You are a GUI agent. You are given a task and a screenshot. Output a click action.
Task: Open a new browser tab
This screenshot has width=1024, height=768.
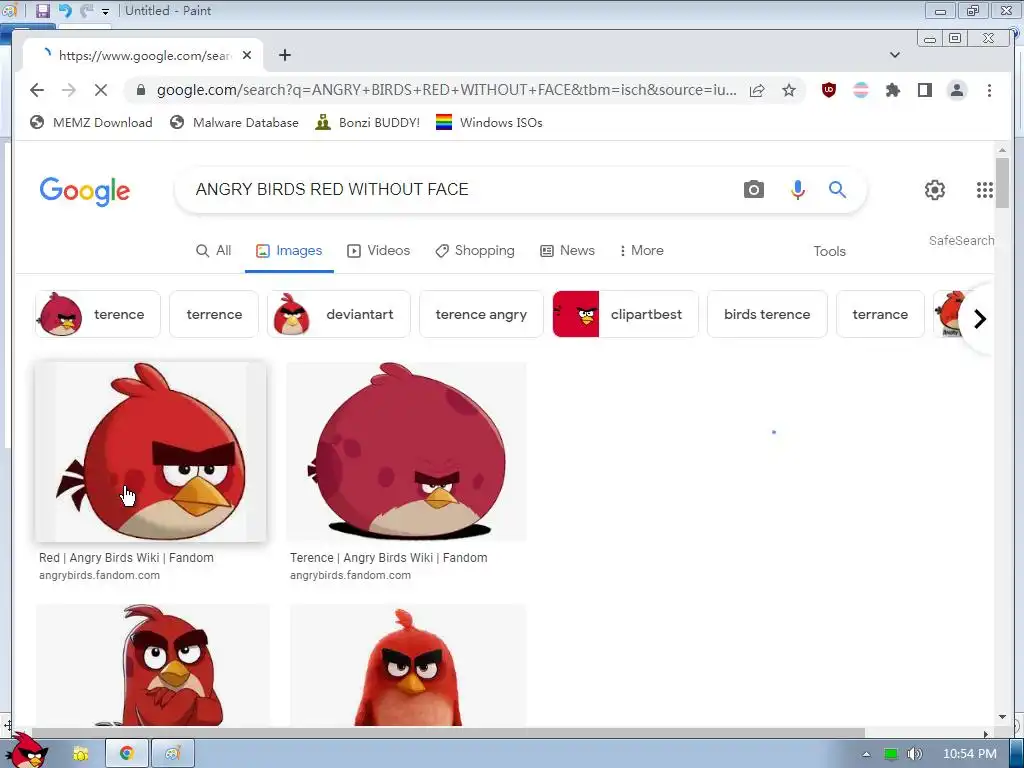click(x=285, y=56)
